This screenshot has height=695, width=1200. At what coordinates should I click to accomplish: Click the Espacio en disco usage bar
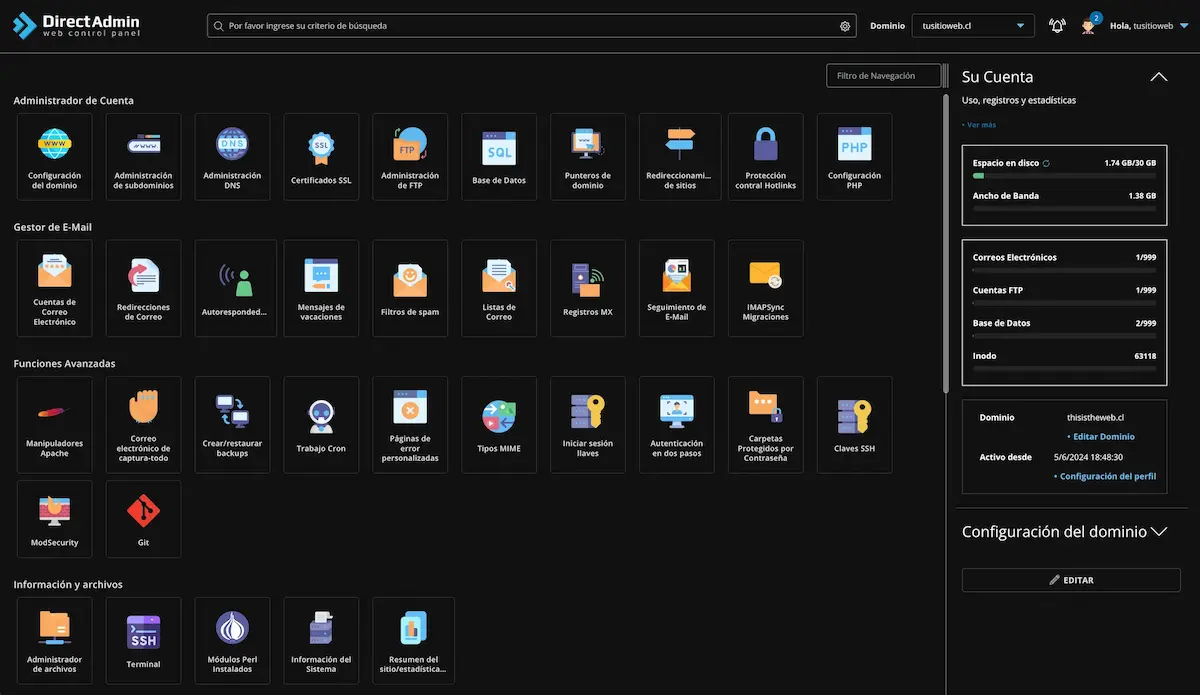click(1064, 176)
